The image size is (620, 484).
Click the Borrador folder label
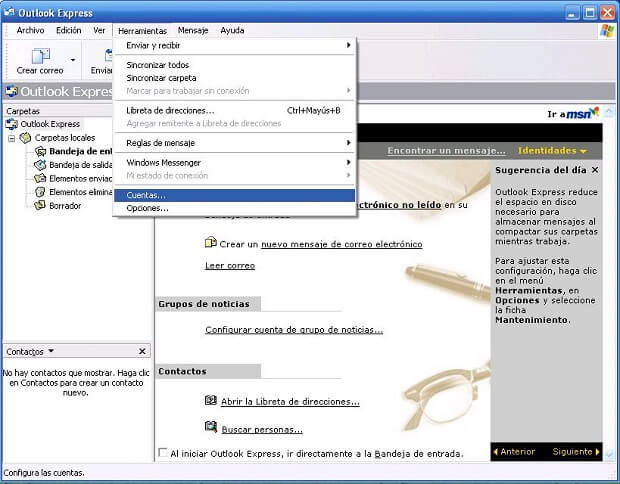tap(65, 206)
